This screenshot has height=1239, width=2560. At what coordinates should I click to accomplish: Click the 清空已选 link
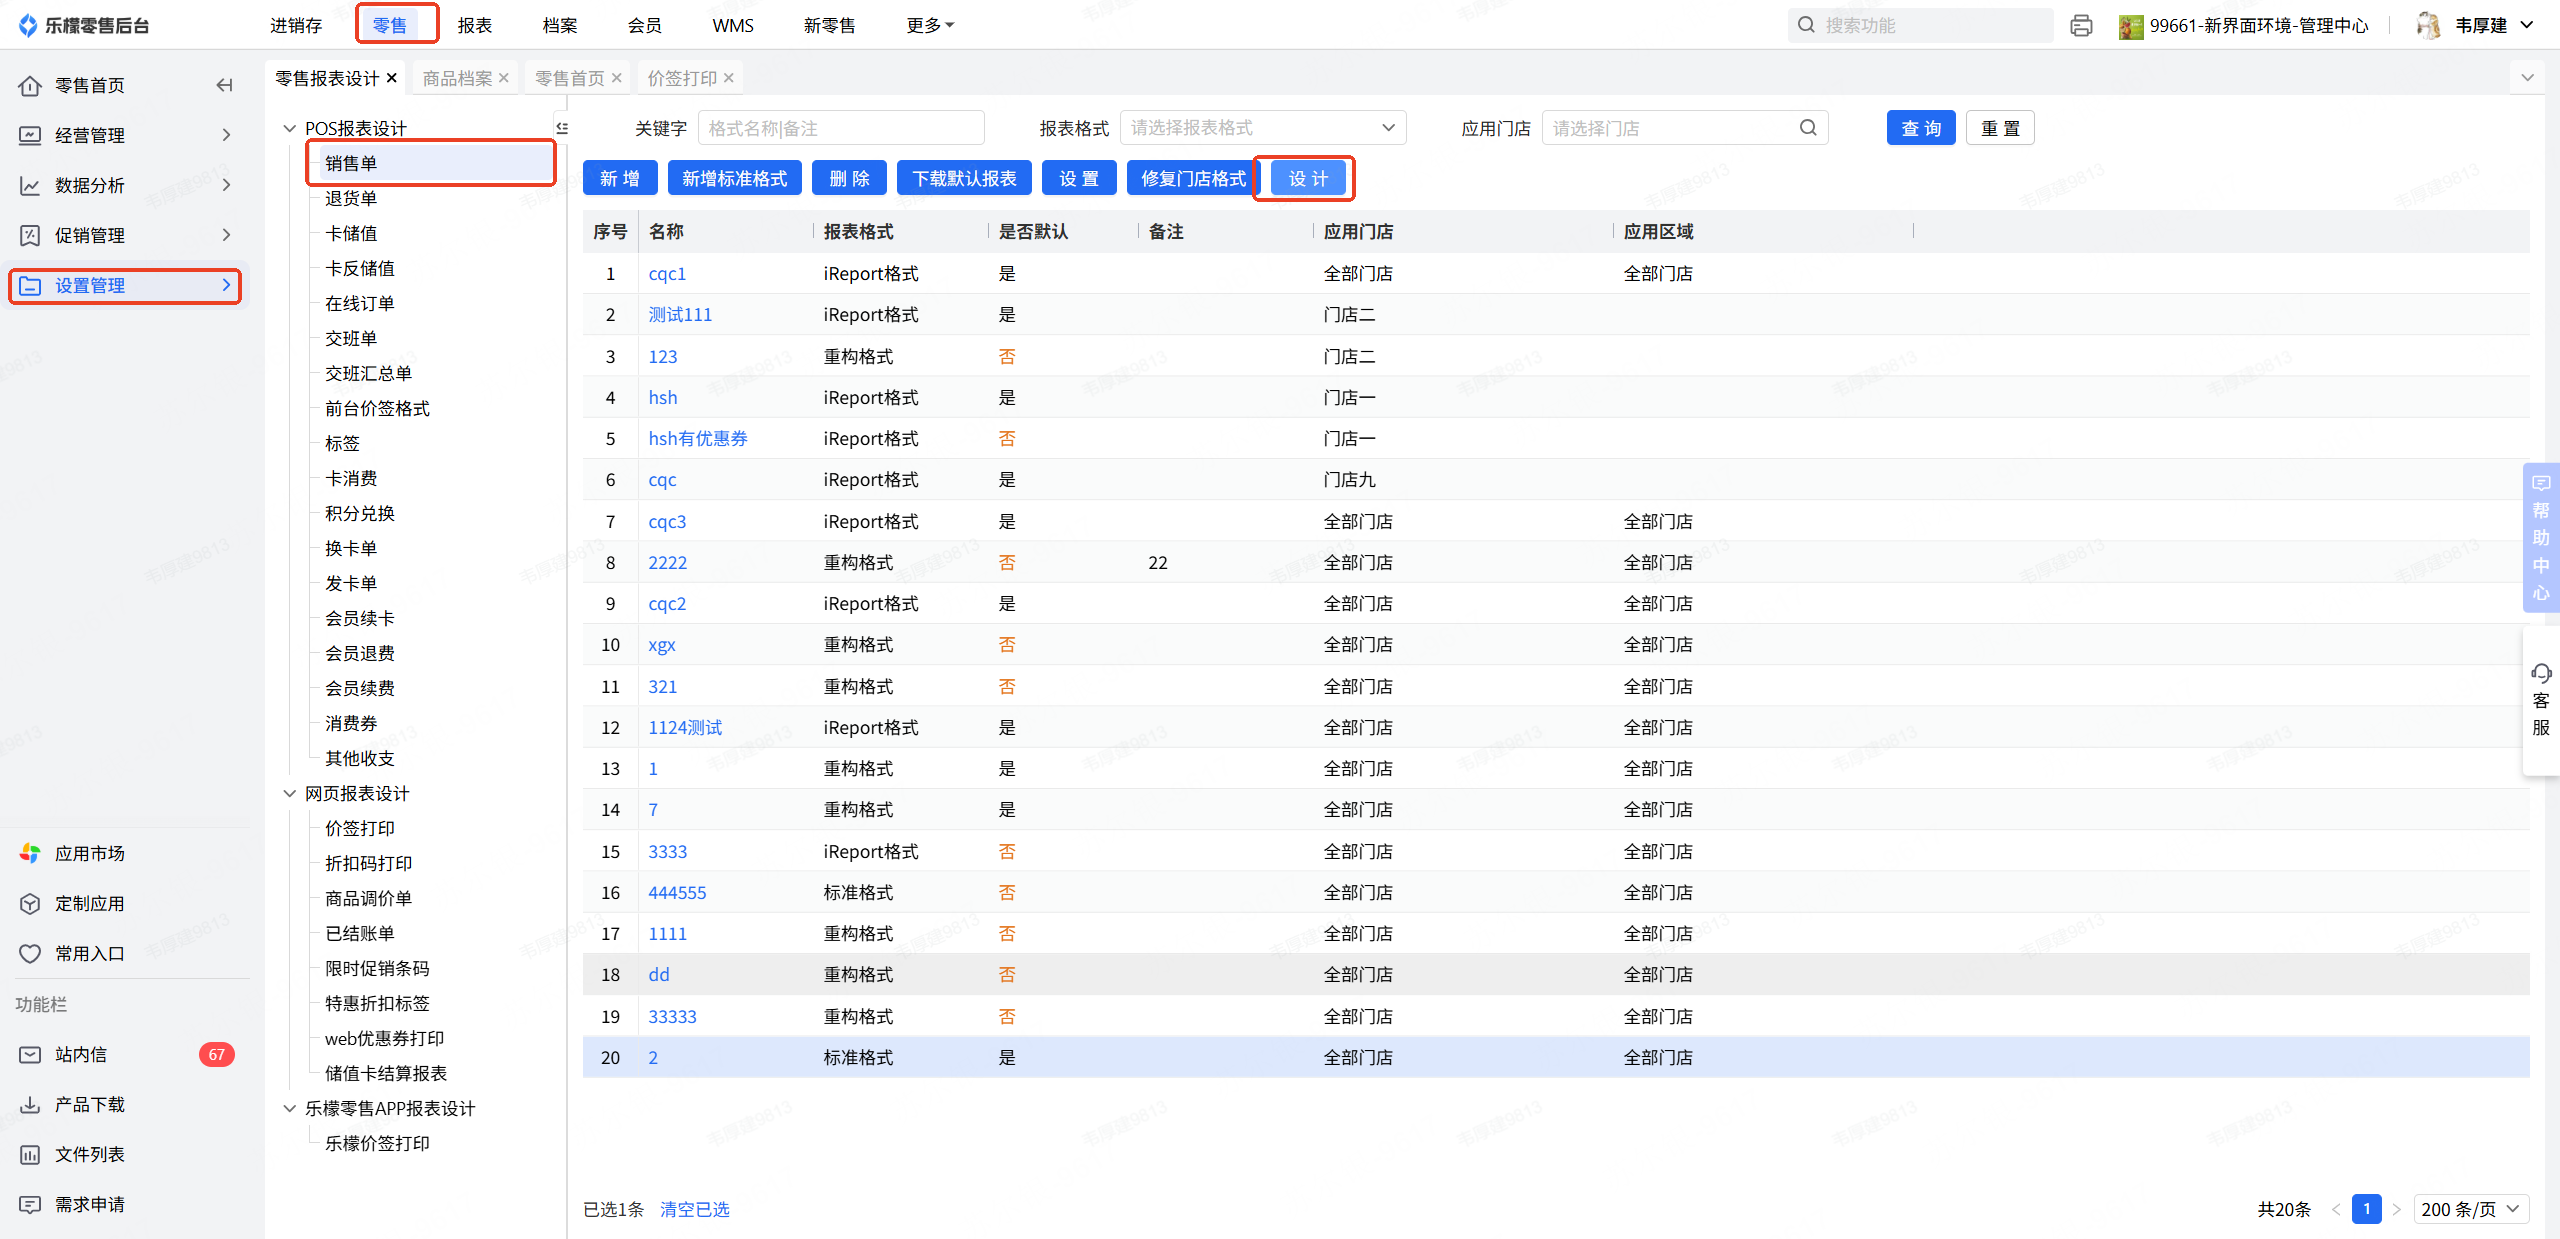(x=694, y=1209)
